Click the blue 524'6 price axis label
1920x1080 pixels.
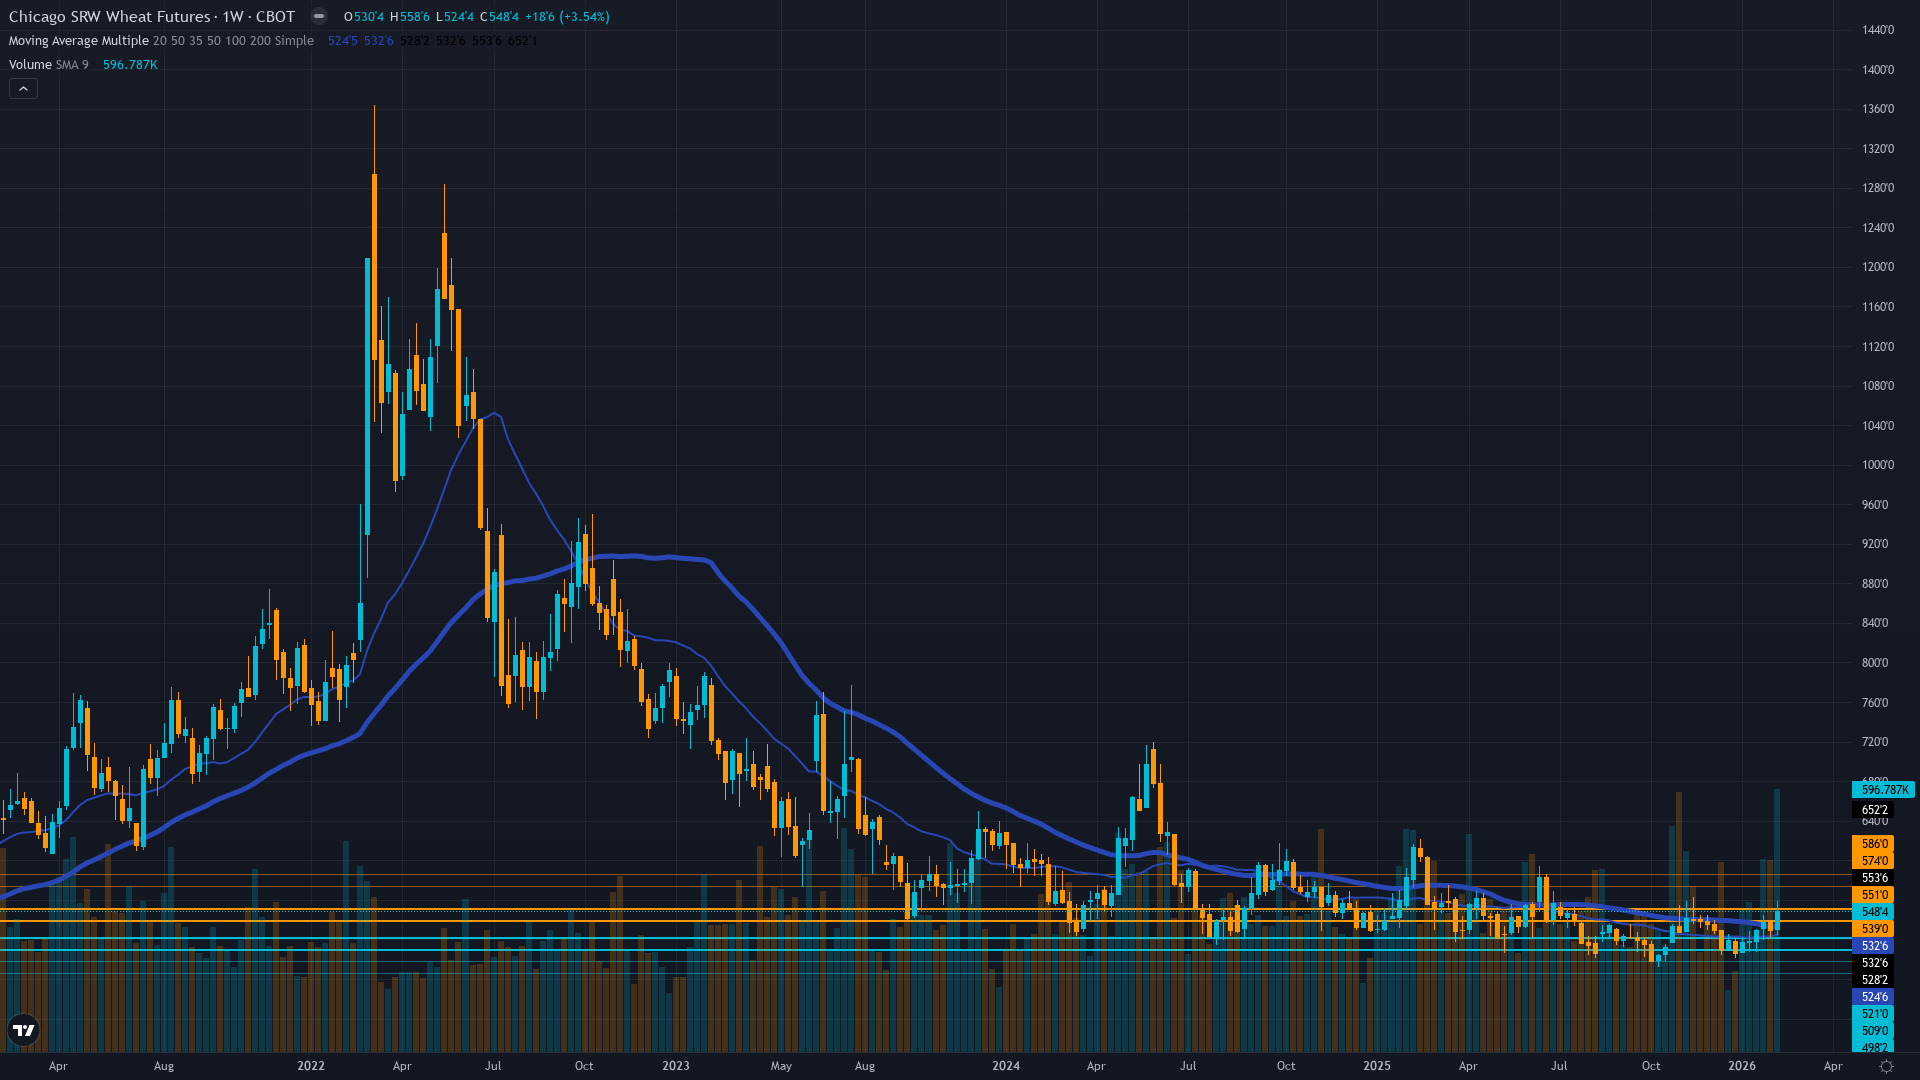click(1873, 997)
